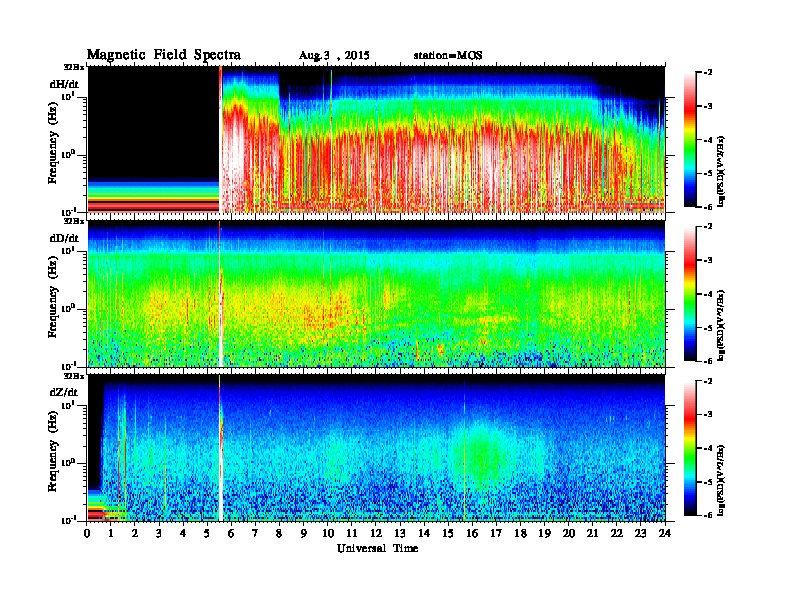Viewport: 792px width, 612px height.
Task: Click the "Magnetic Field Spectra" title
Action: point(164,55)
